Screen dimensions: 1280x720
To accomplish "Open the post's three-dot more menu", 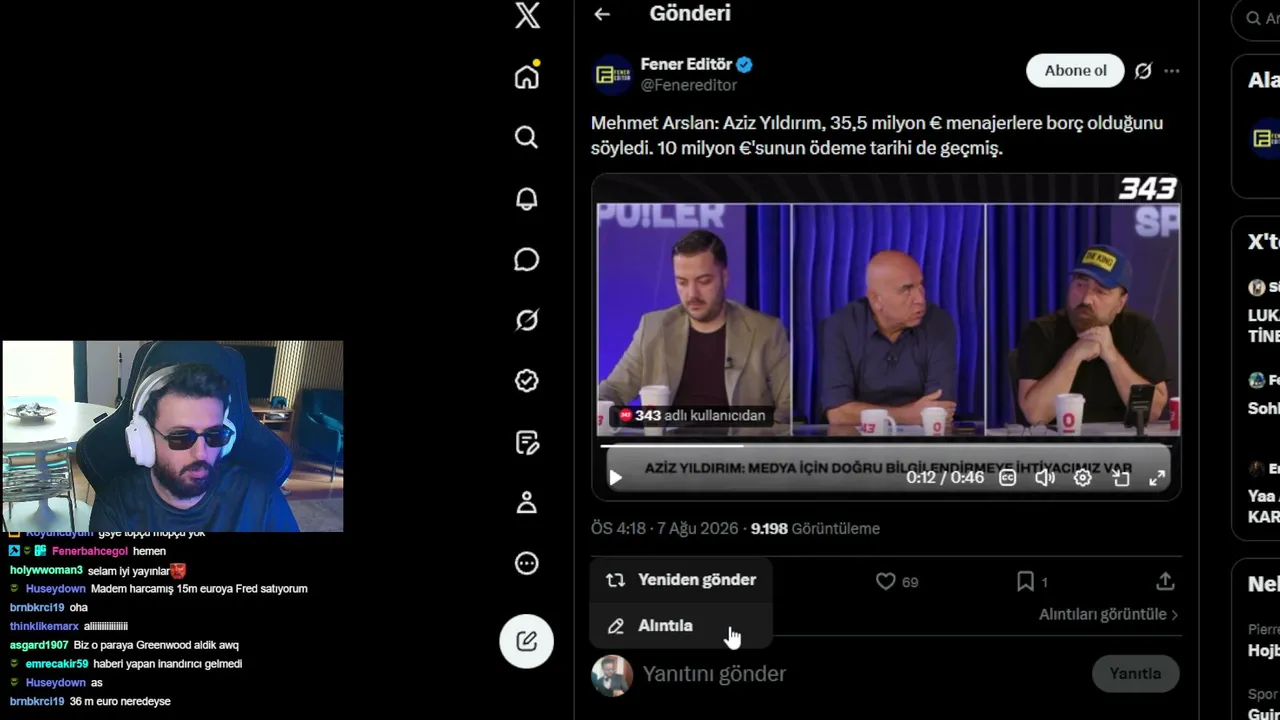I will (1172, 71).
